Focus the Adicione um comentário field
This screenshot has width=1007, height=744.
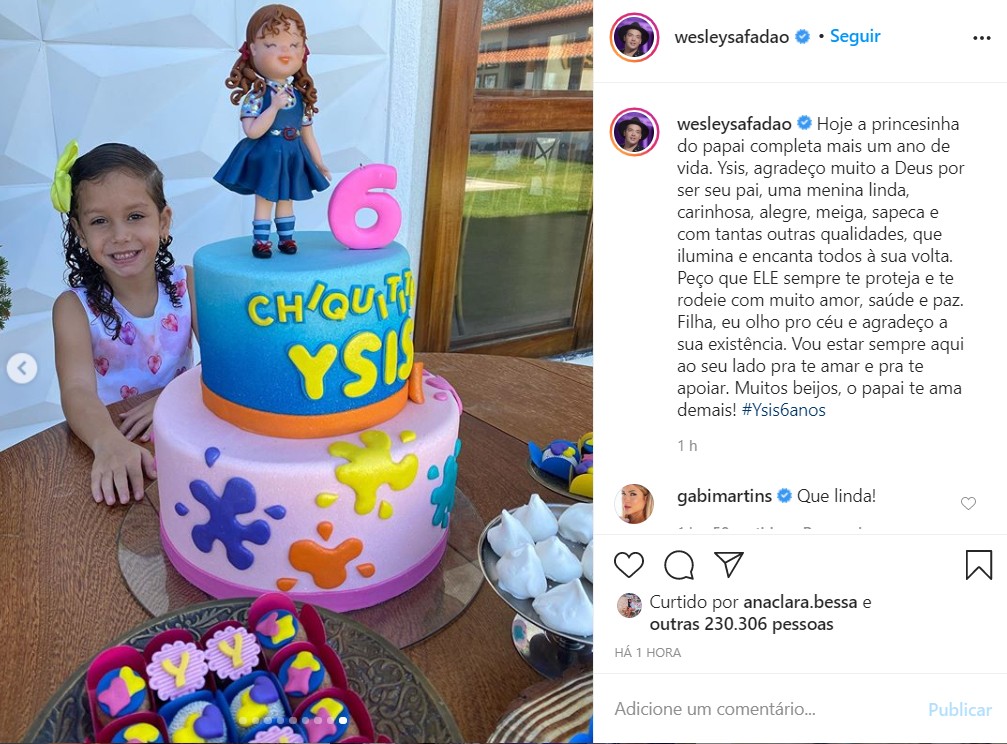click(x=764, y=709)
